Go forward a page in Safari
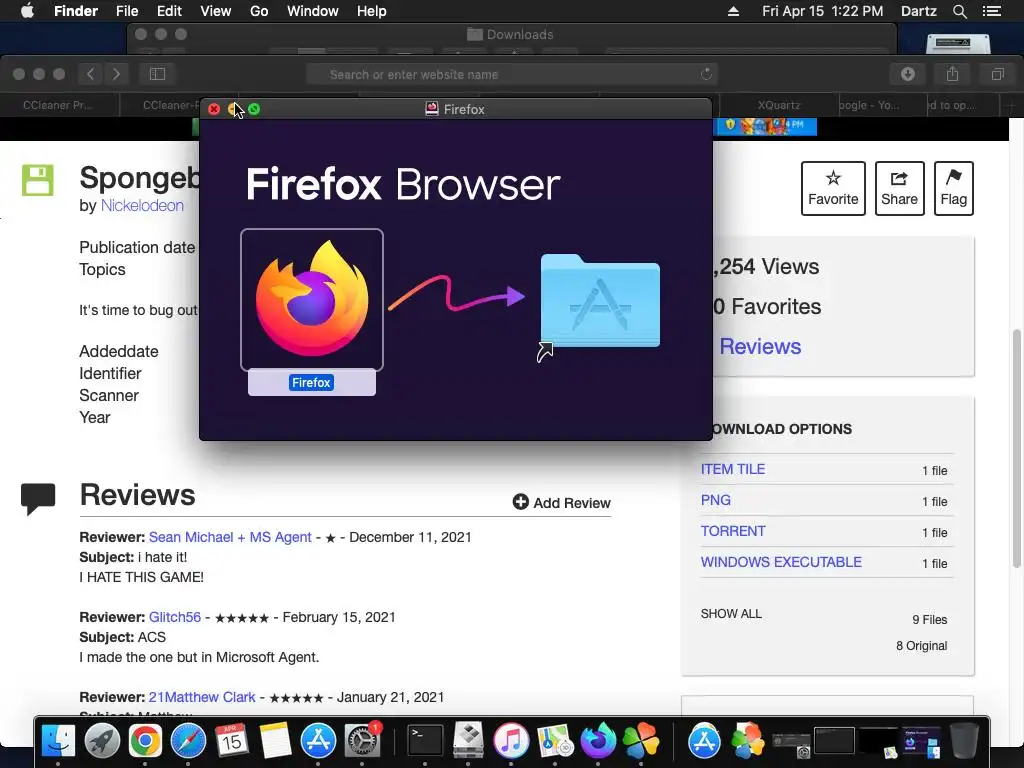 coord(116,74)
